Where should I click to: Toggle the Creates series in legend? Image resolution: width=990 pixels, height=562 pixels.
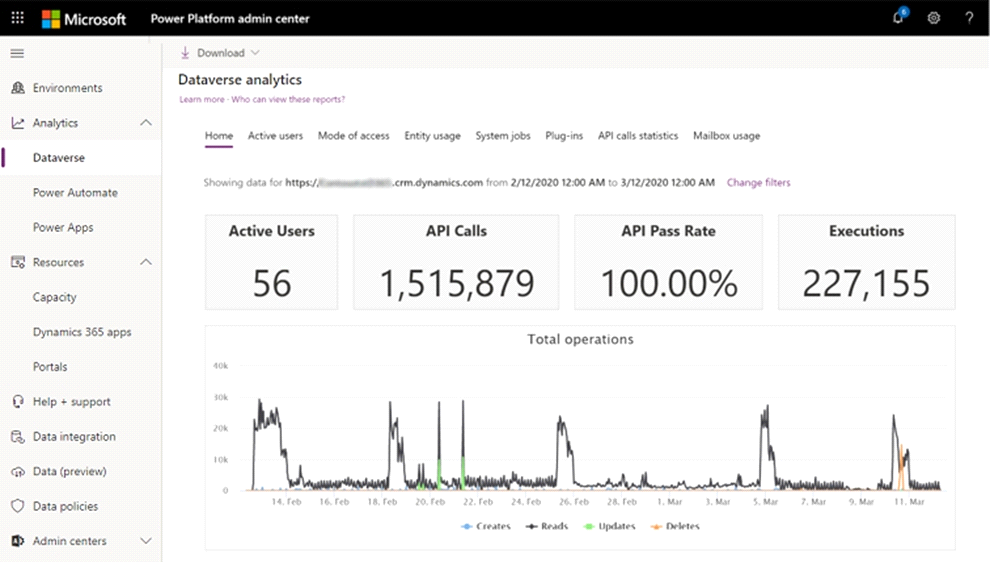(x=486, y=526)
